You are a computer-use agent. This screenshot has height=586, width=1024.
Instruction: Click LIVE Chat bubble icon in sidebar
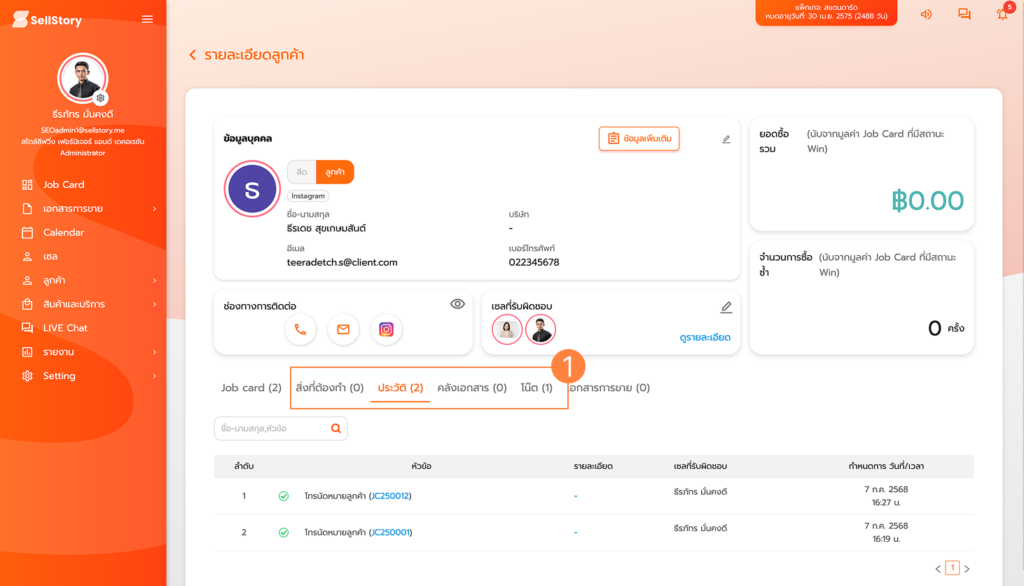pos(27,328)
